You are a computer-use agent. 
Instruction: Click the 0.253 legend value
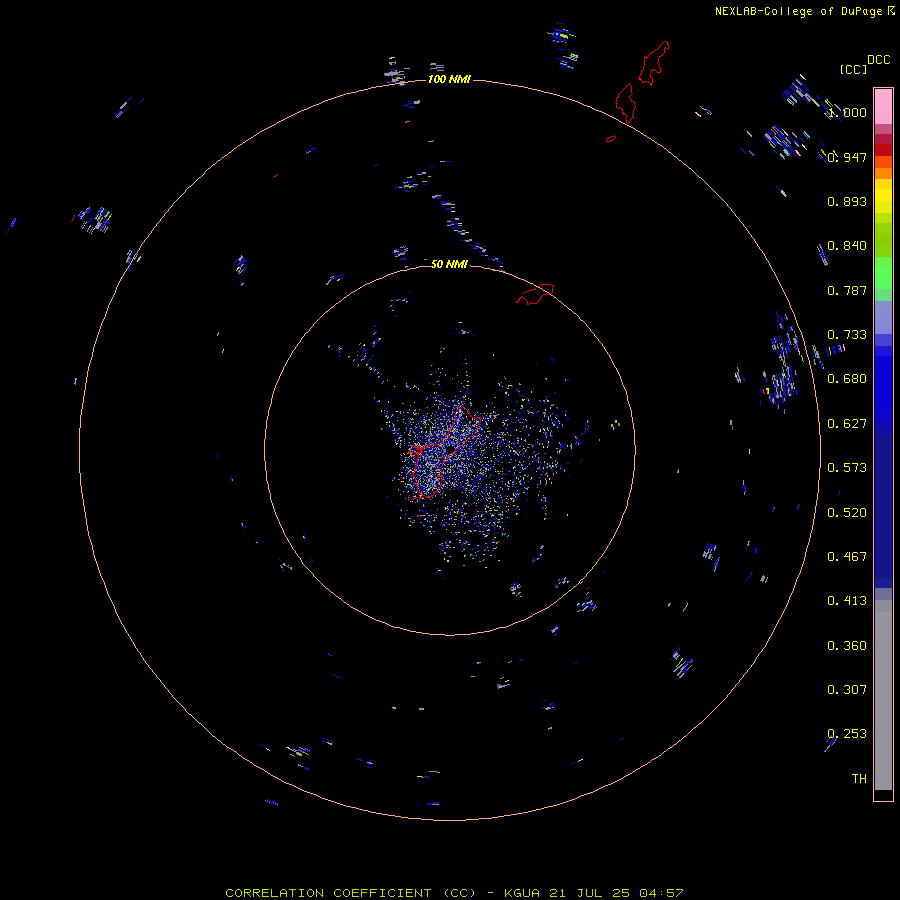point(847,734)
